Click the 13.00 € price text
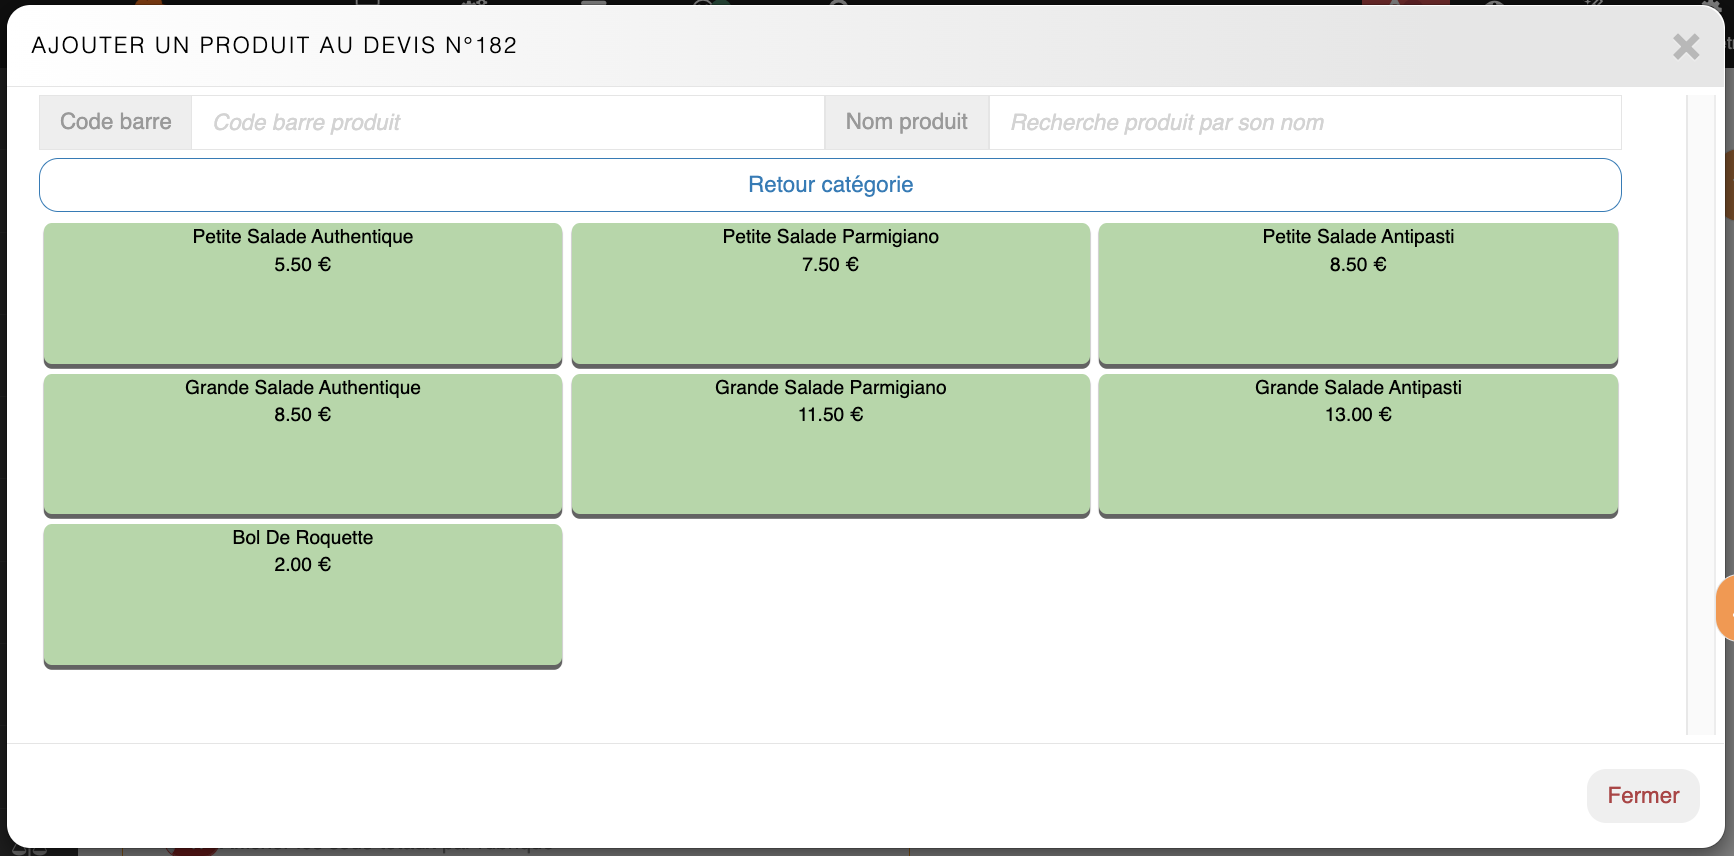The width and height of the screenshot is (1734, 856). pos(1358,415)
